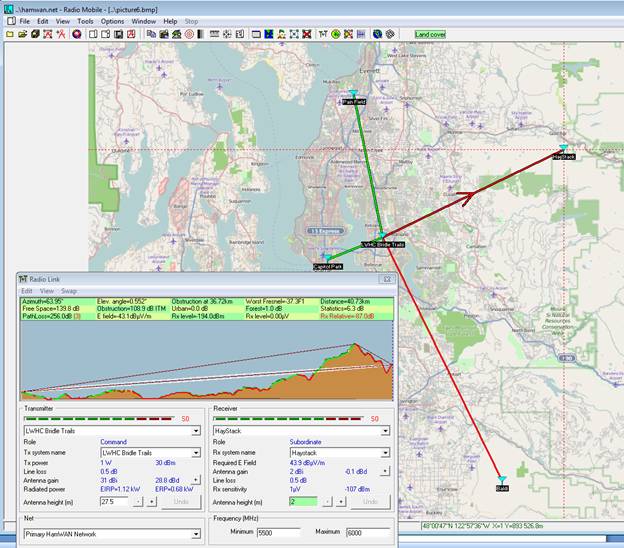Open the Tools menu in the menu bar
Screen dimensions: 624x548
click(85, 20)
